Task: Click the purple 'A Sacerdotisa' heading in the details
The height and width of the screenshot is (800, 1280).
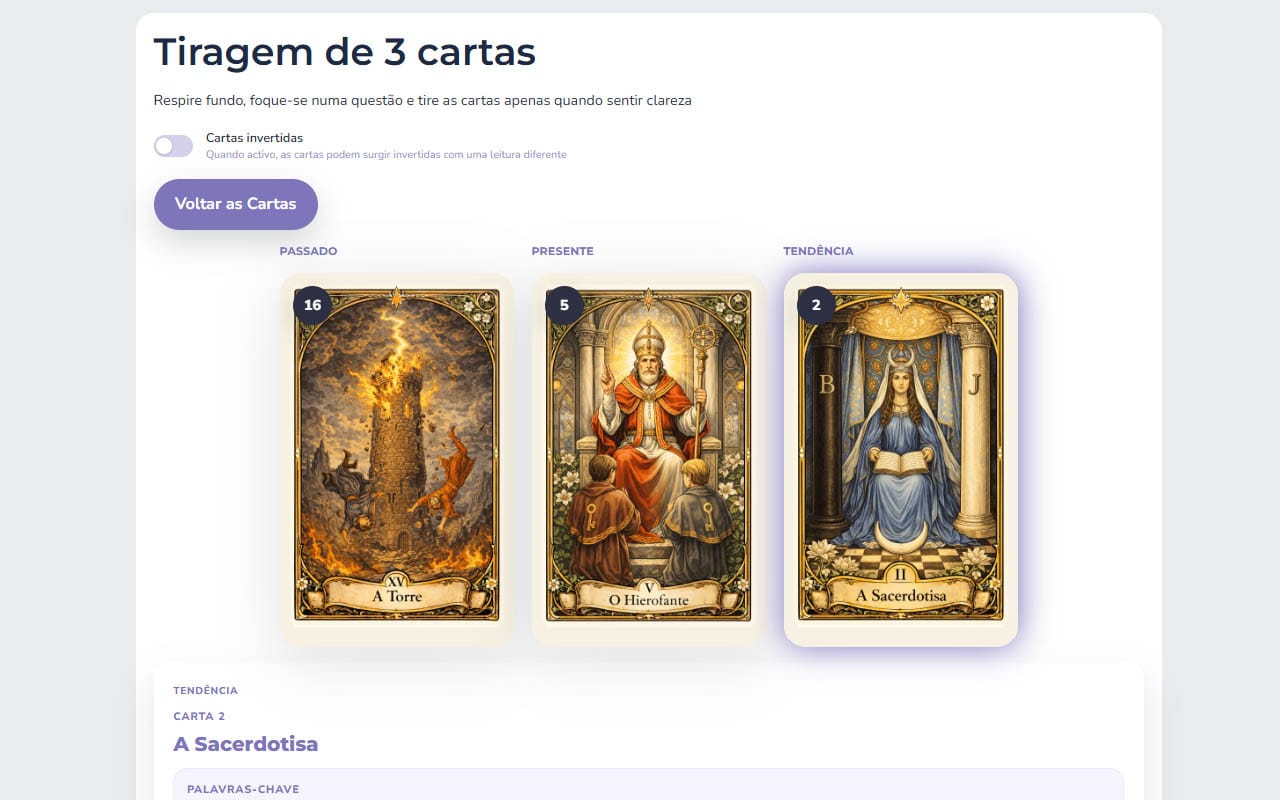Action: 245,744
